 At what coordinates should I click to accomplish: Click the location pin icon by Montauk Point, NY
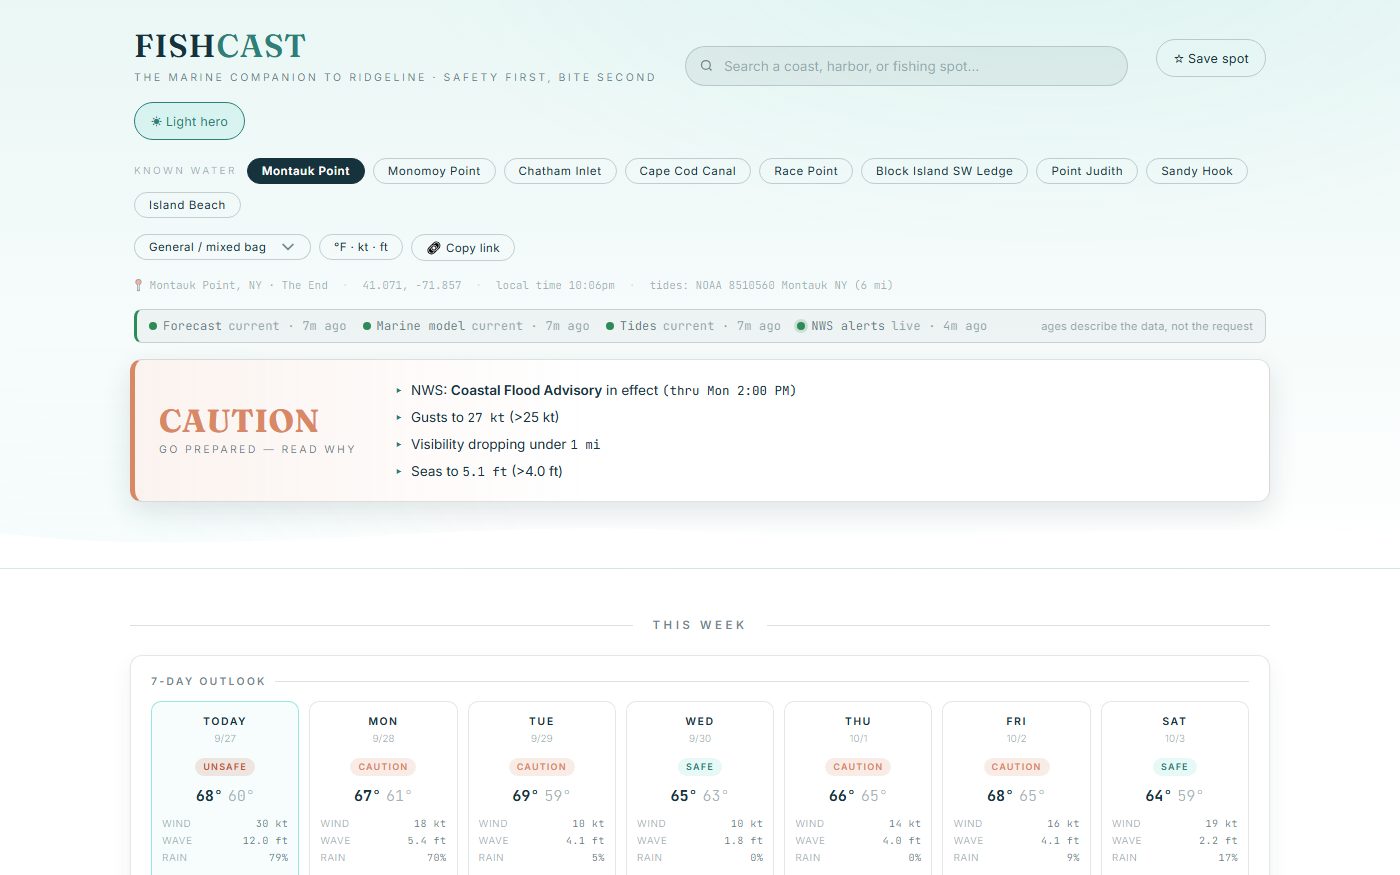(138, 285)
